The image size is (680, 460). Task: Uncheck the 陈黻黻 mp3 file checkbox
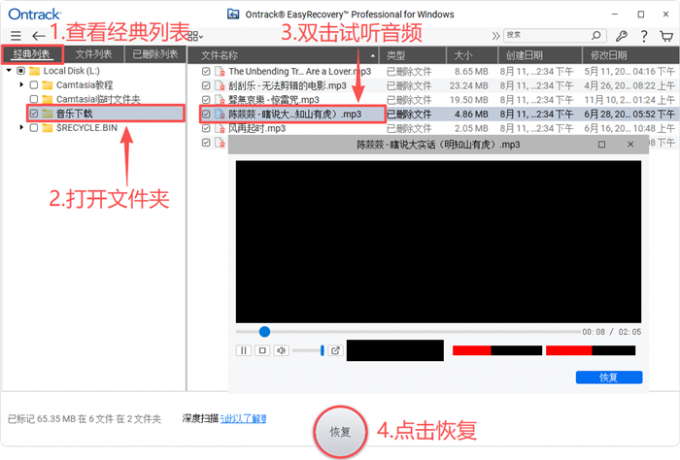point(206,114)
